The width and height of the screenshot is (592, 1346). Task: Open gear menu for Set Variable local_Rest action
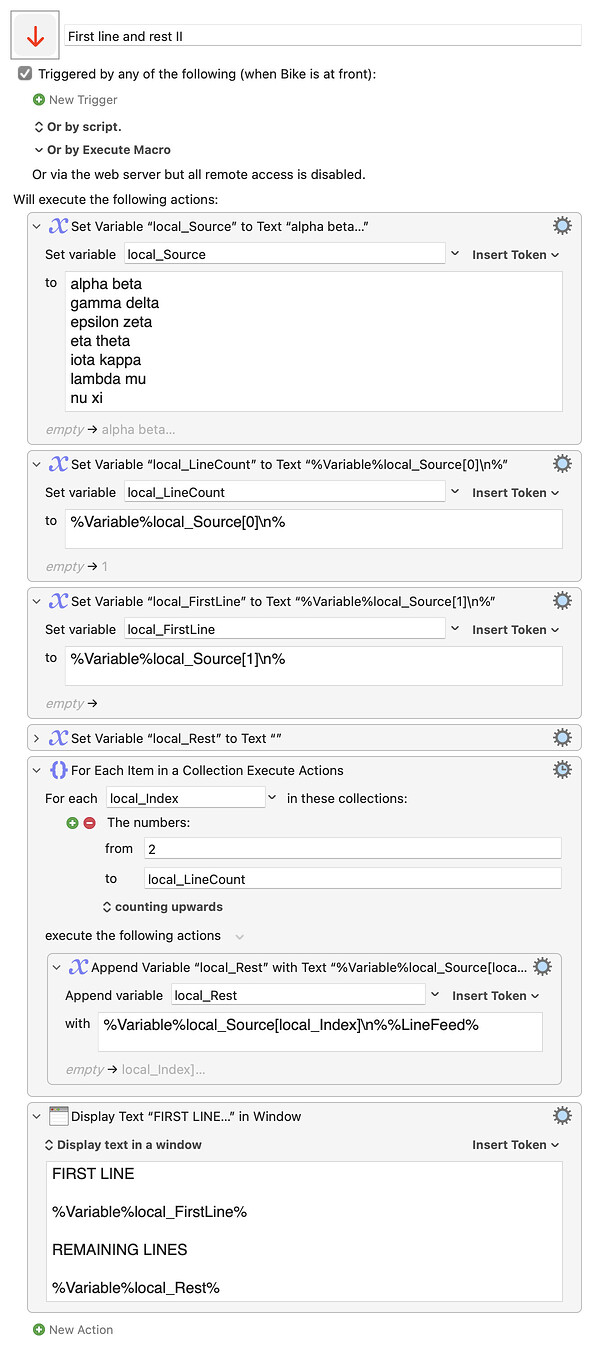pos(562,738)
